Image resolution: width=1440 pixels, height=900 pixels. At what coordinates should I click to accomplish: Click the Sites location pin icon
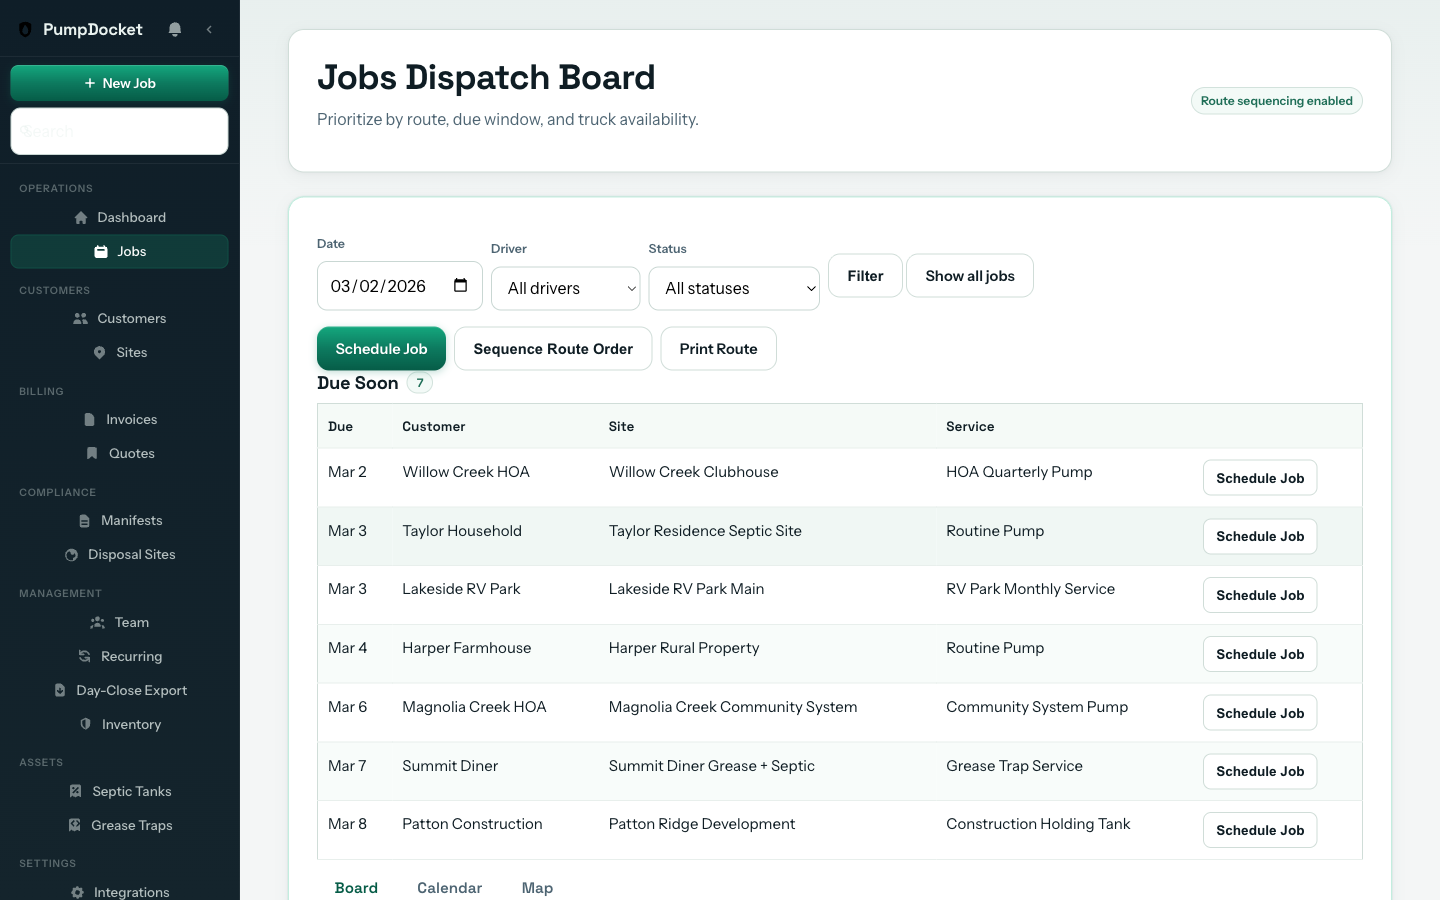pyautogui.click(x=98, y=352)
